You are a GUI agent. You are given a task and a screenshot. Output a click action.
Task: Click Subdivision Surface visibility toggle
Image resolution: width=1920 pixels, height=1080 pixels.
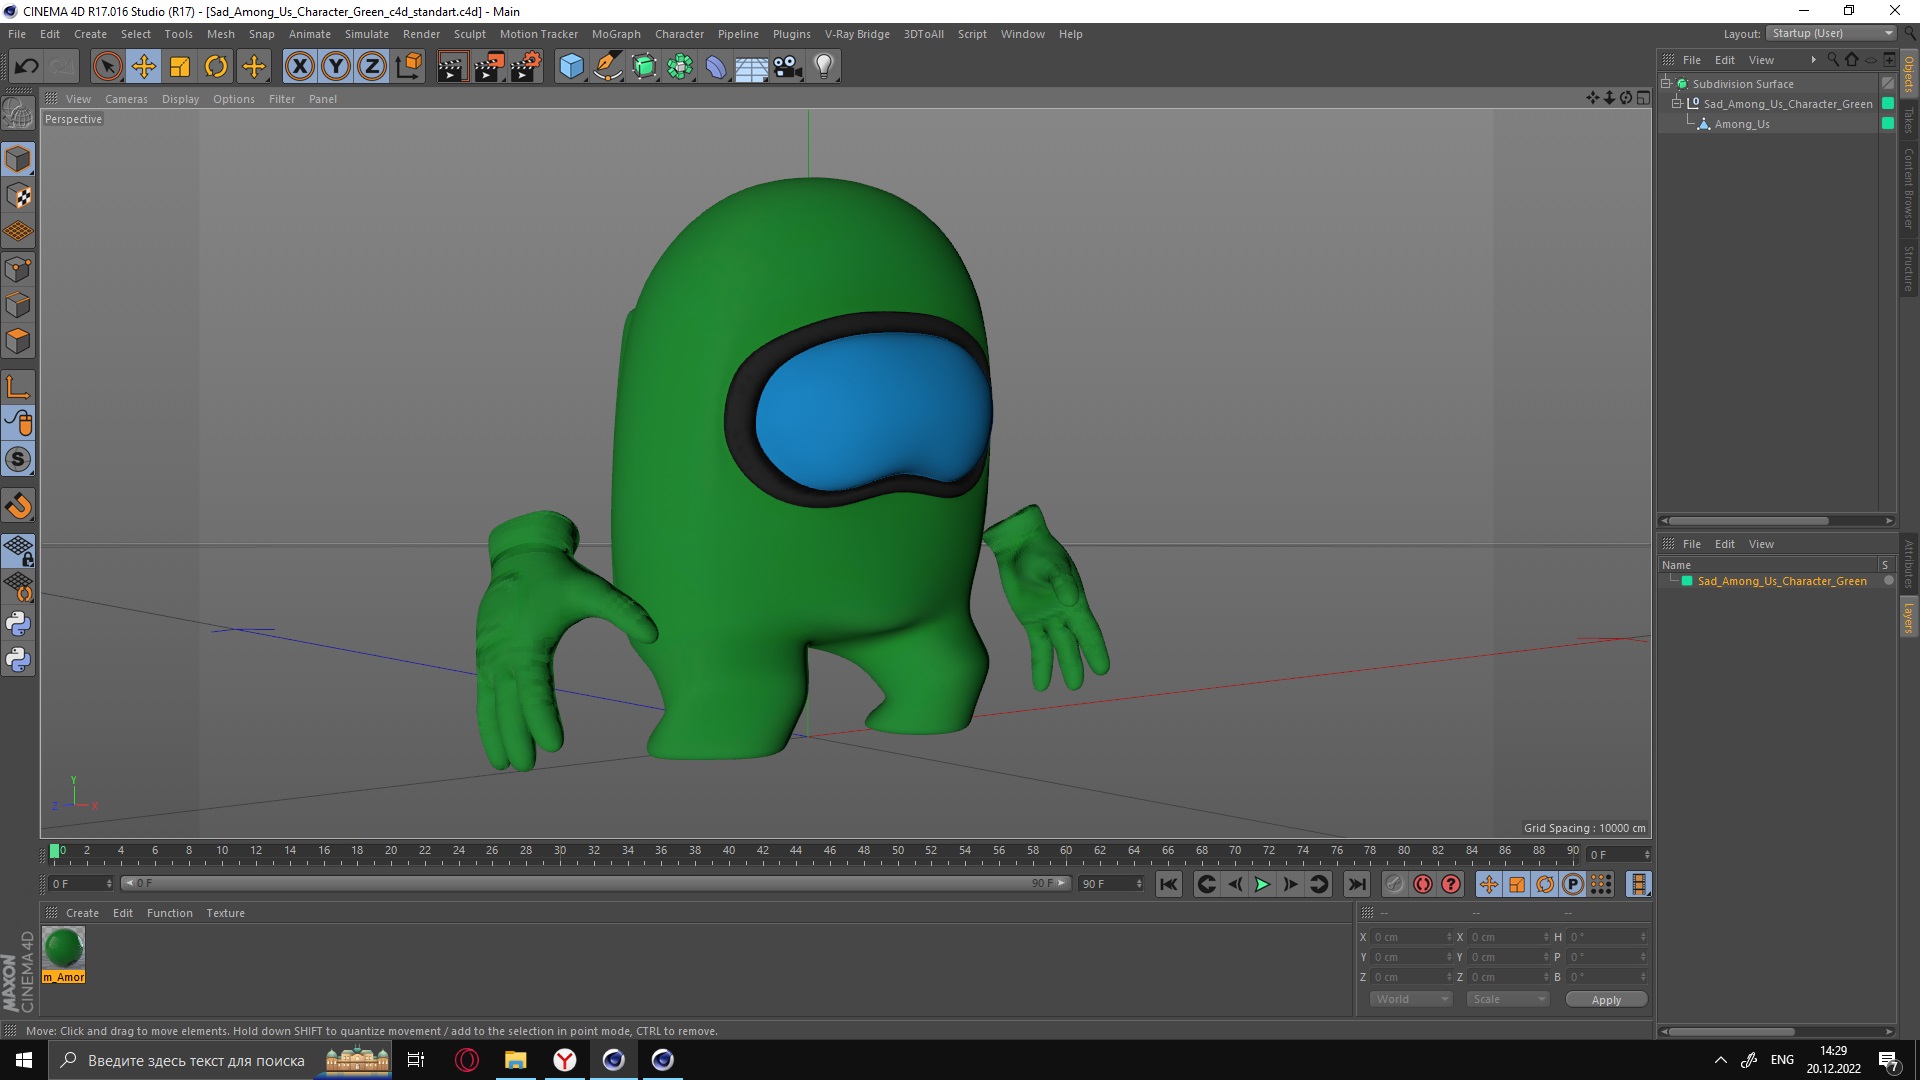pyautogui.click(x=1887, y=84)
